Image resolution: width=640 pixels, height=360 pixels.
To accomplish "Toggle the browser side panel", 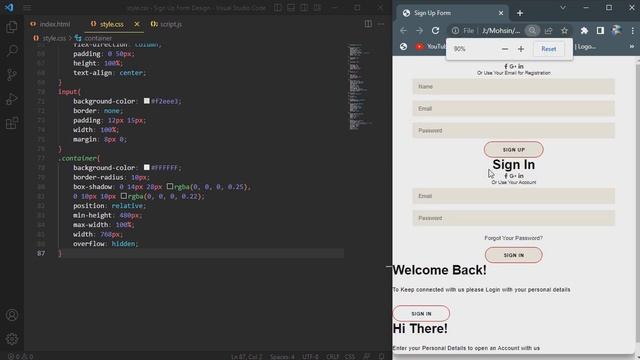I will [600, 31].
